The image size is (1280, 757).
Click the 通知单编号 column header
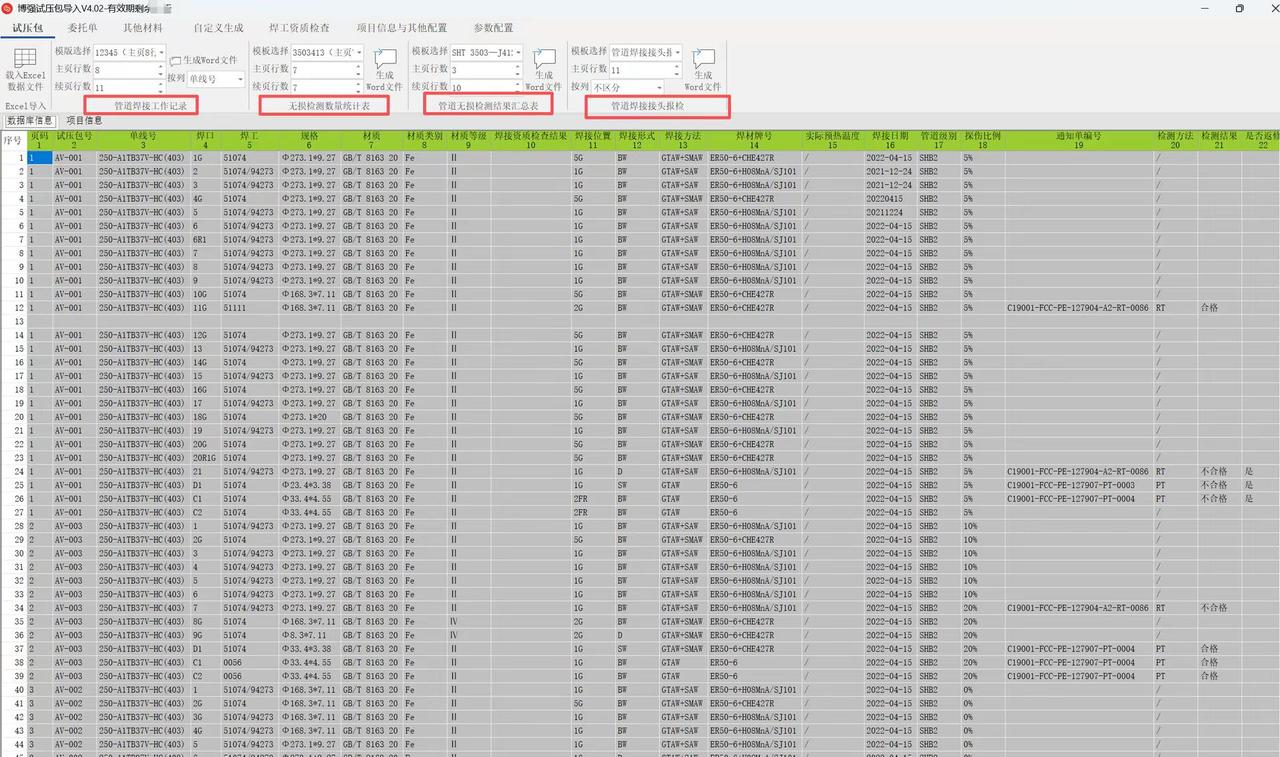click(1078, 139)
